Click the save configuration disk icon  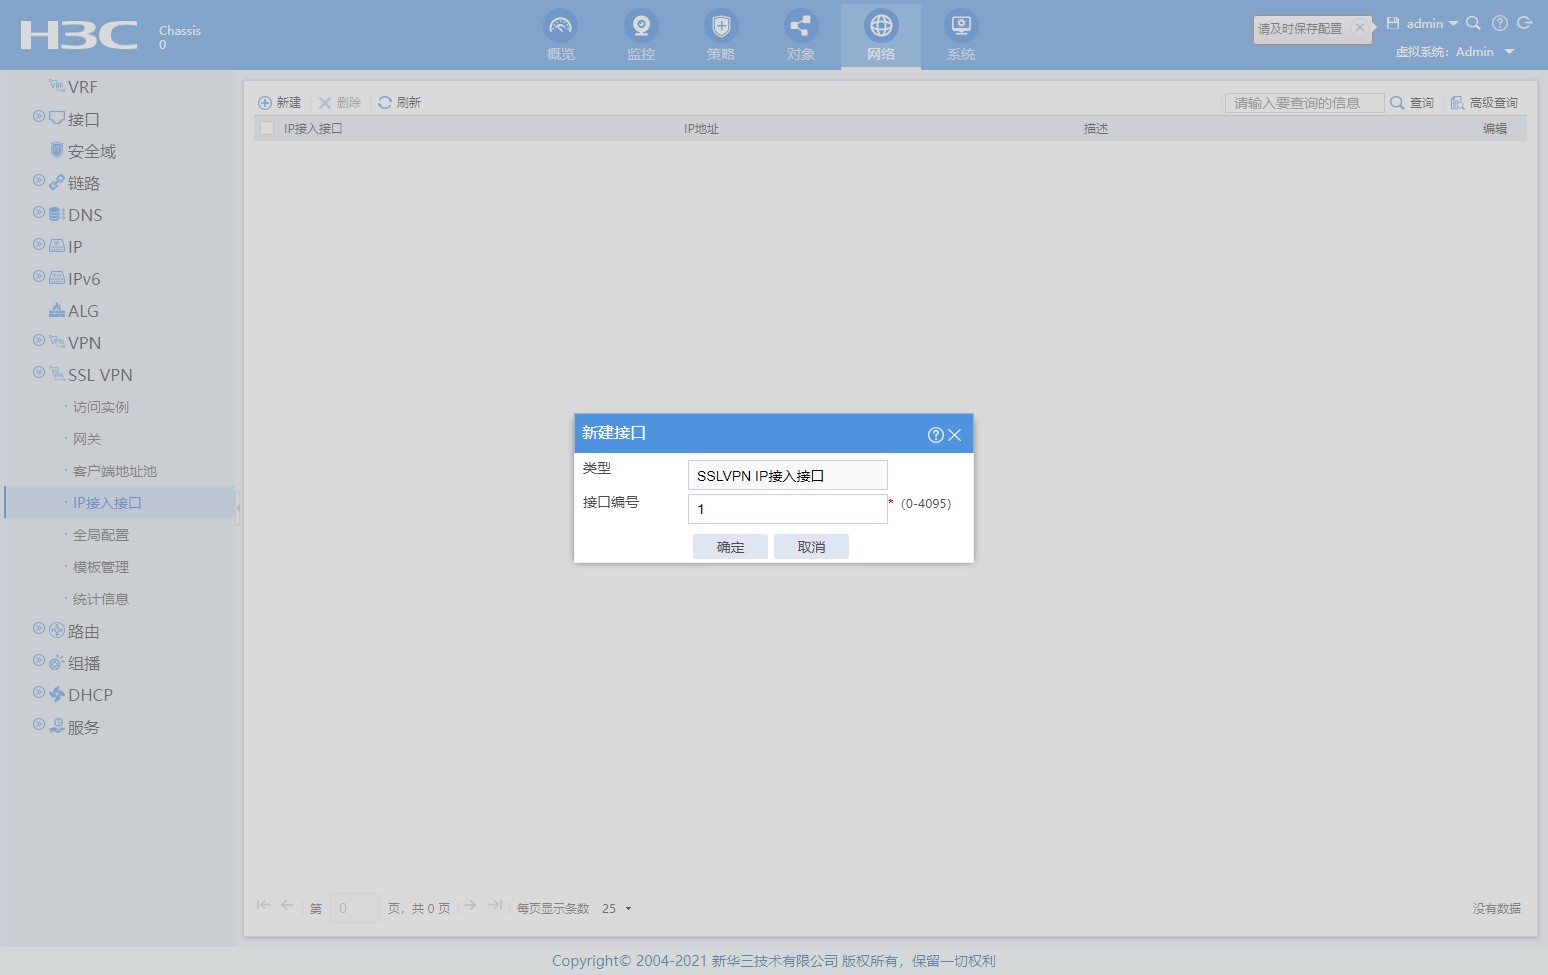coord(1392,23)
